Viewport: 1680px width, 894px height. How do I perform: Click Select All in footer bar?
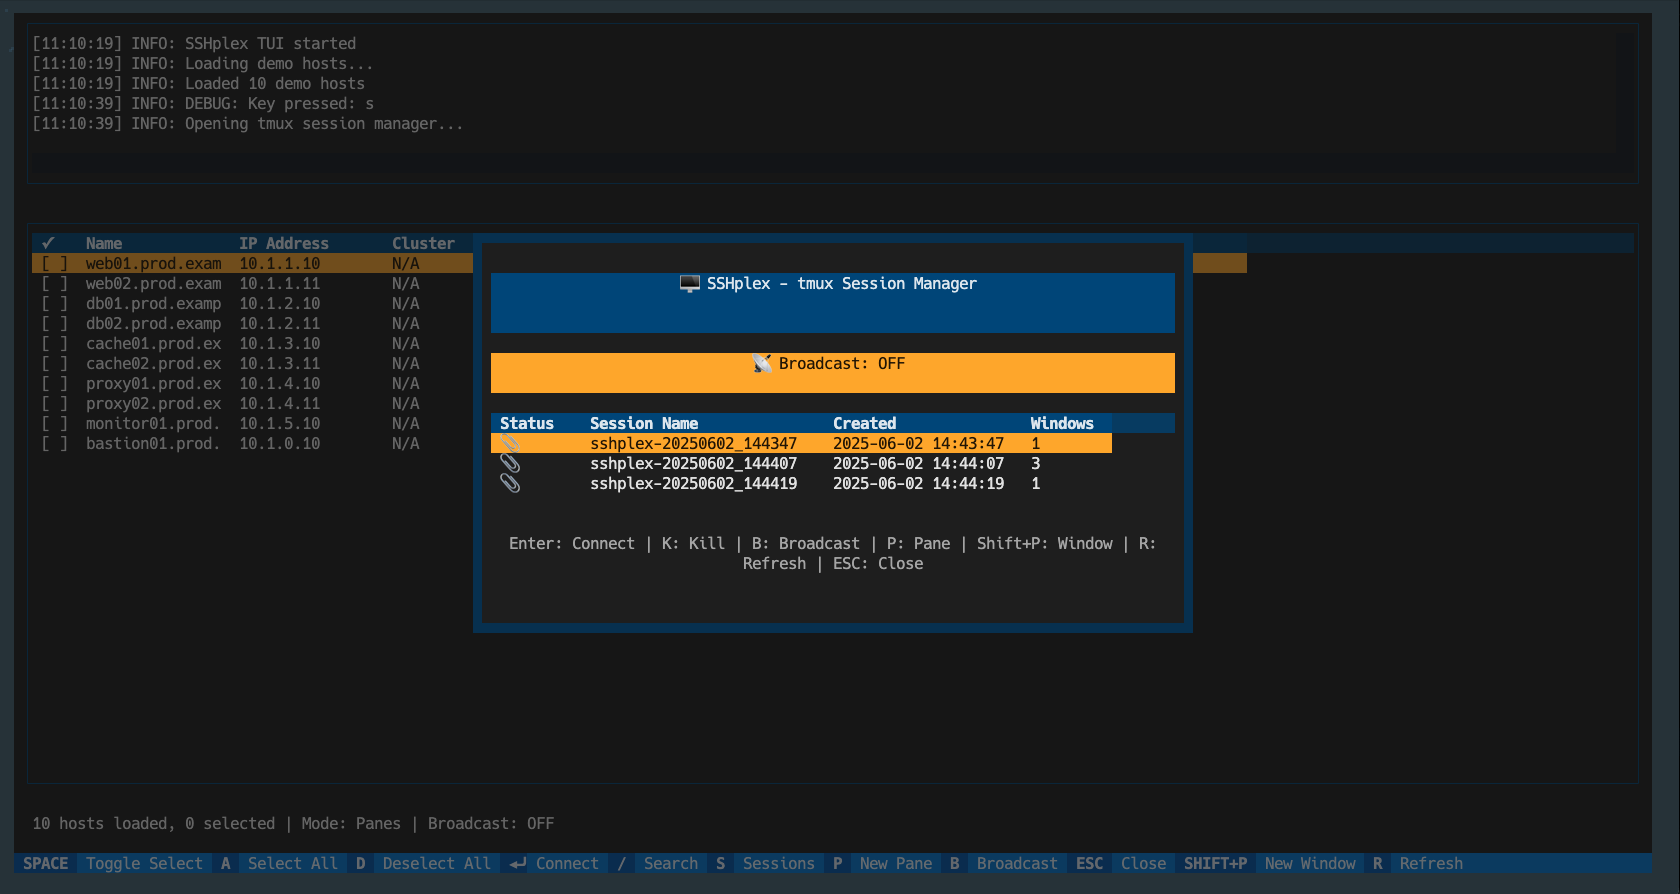click(x=293, y=864)
